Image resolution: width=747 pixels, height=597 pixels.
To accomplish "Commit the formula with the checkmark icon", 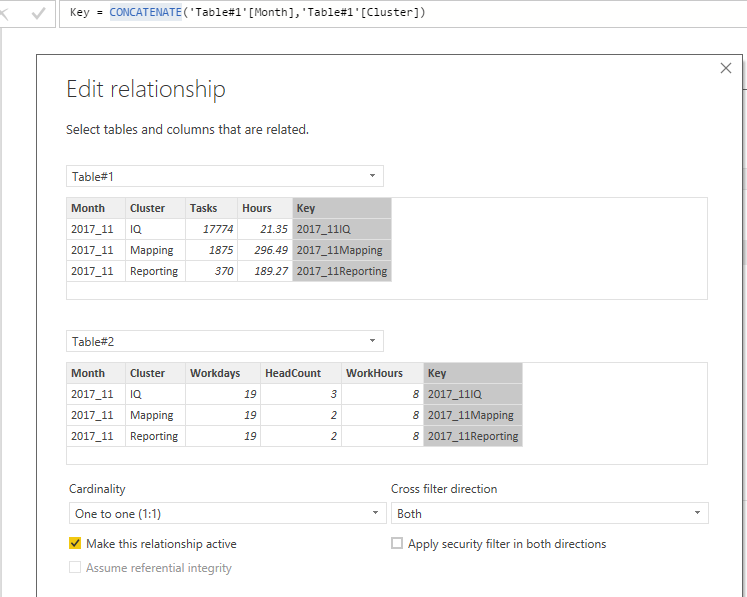I will pos(39,13).
